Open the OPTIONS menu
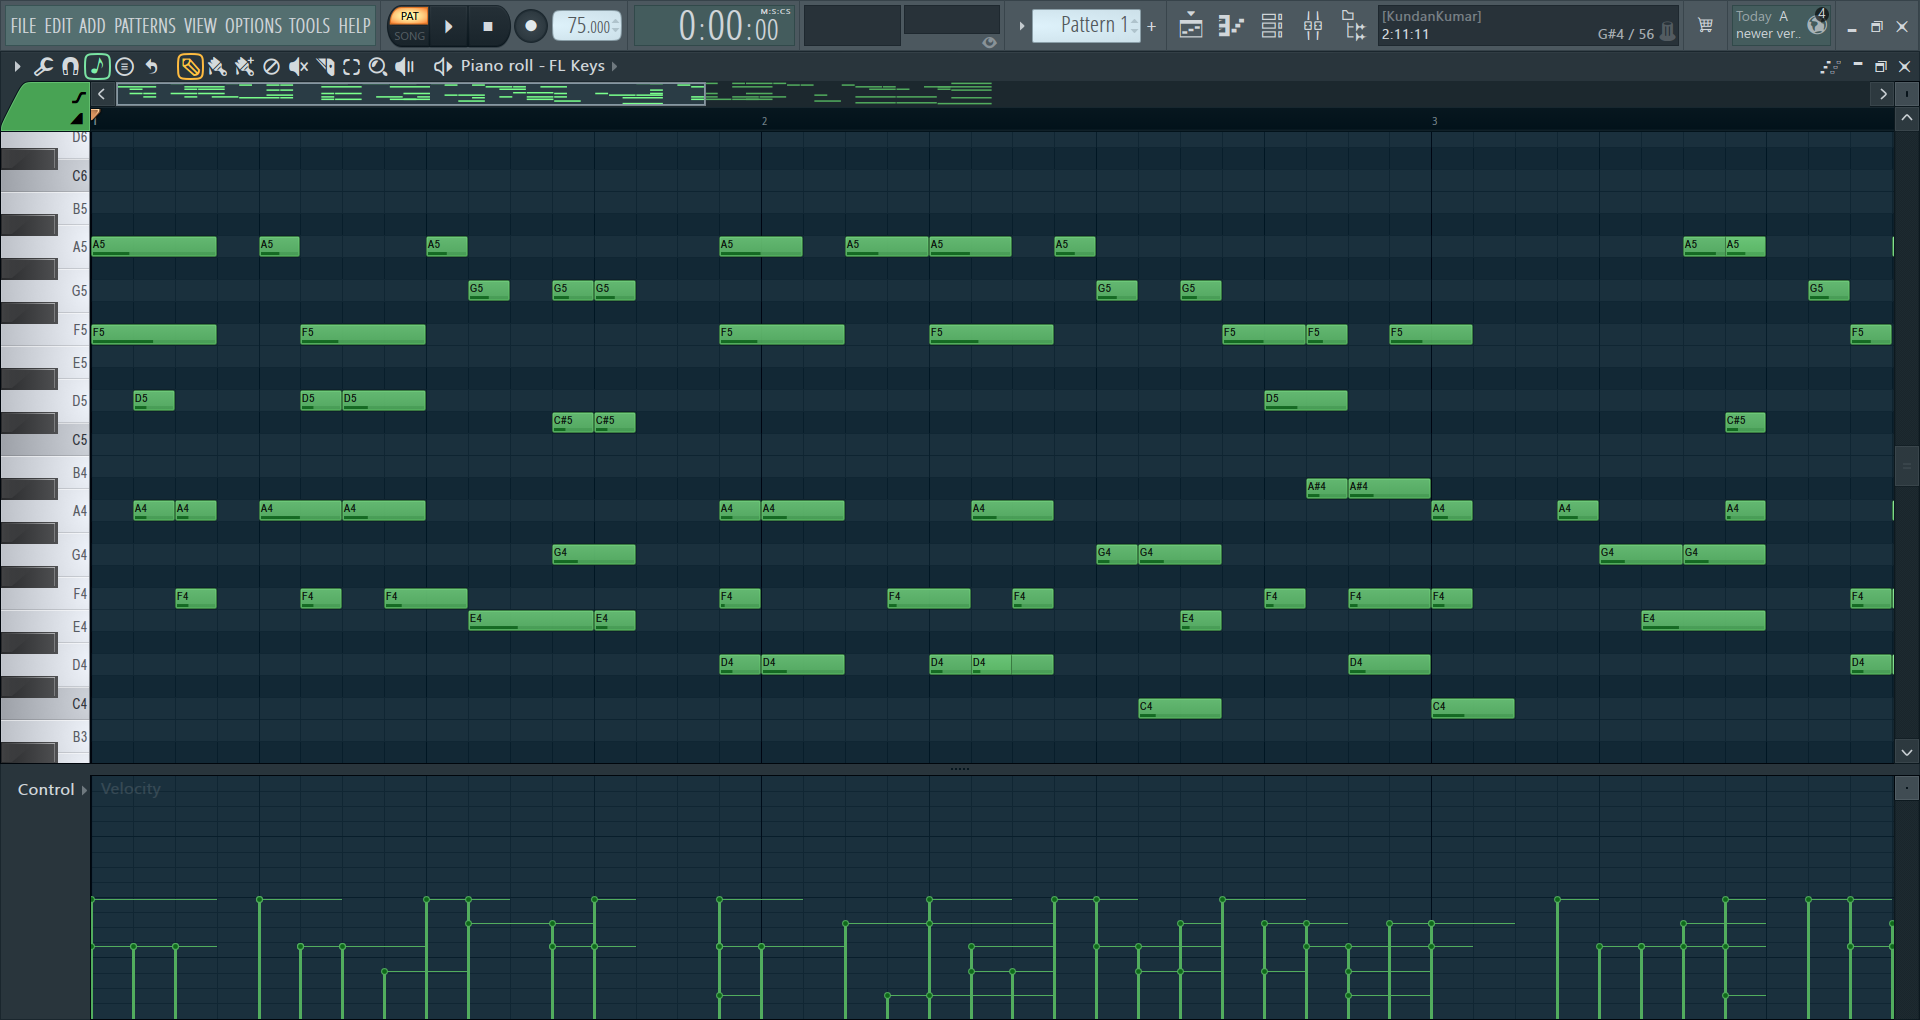 click(x=254, y=26)
